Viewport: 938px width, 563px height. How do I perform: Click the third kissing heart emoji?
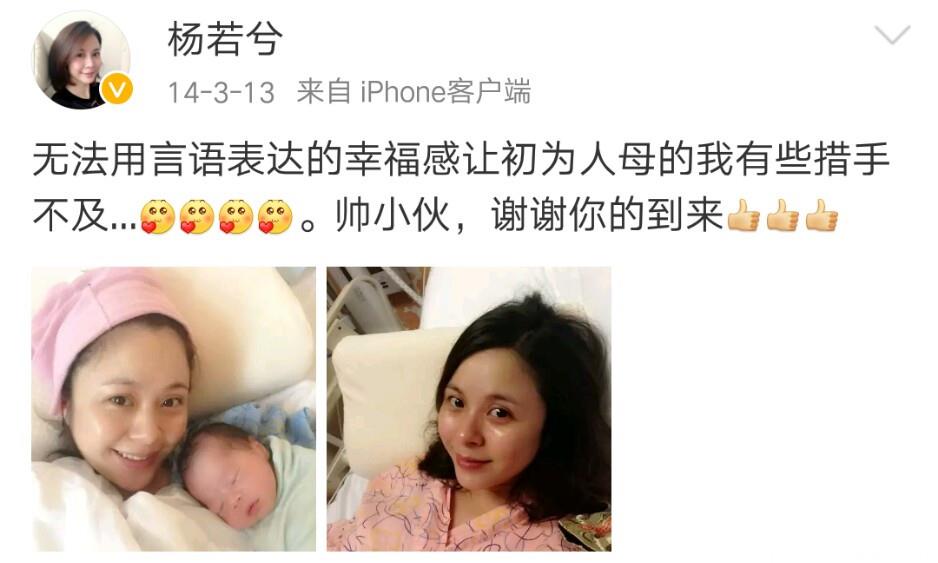point(236,217)
